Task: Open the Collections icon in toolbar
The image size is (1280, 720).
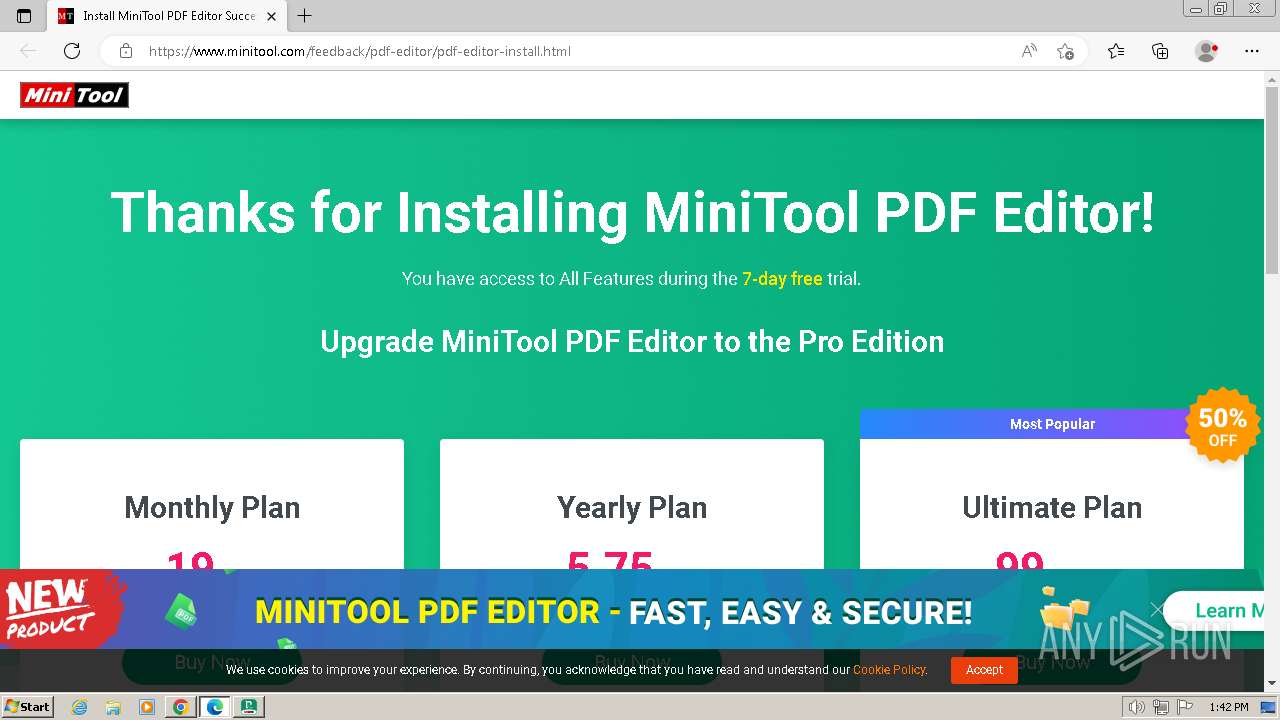Action: click(x=1160, y=51)
